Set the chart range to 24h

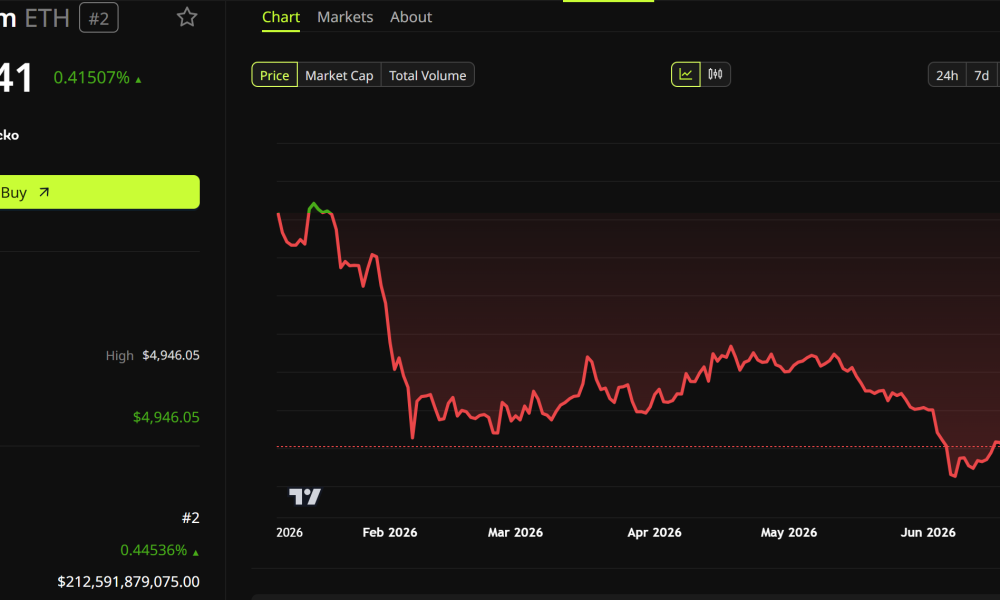(x=947, y=75)
